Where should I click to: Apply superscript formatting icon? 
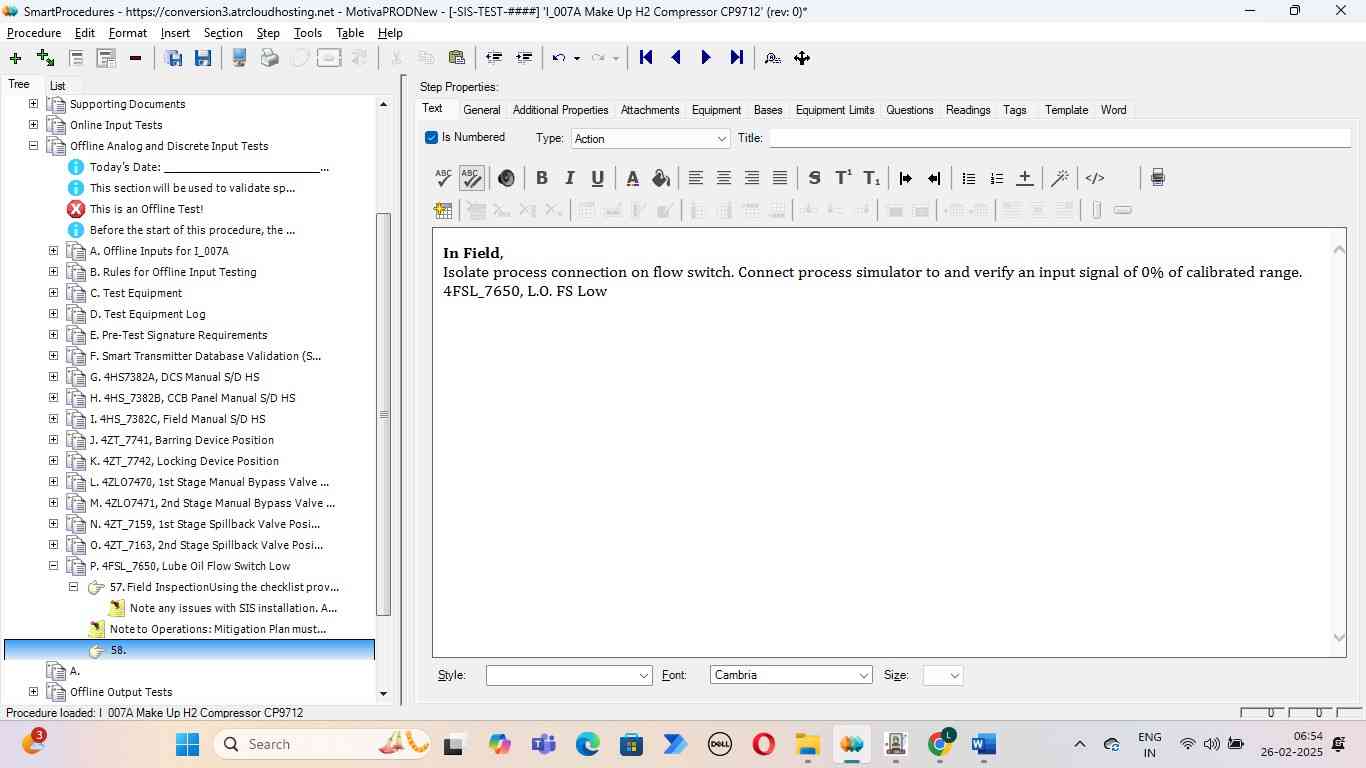click(x=843, y=178)
